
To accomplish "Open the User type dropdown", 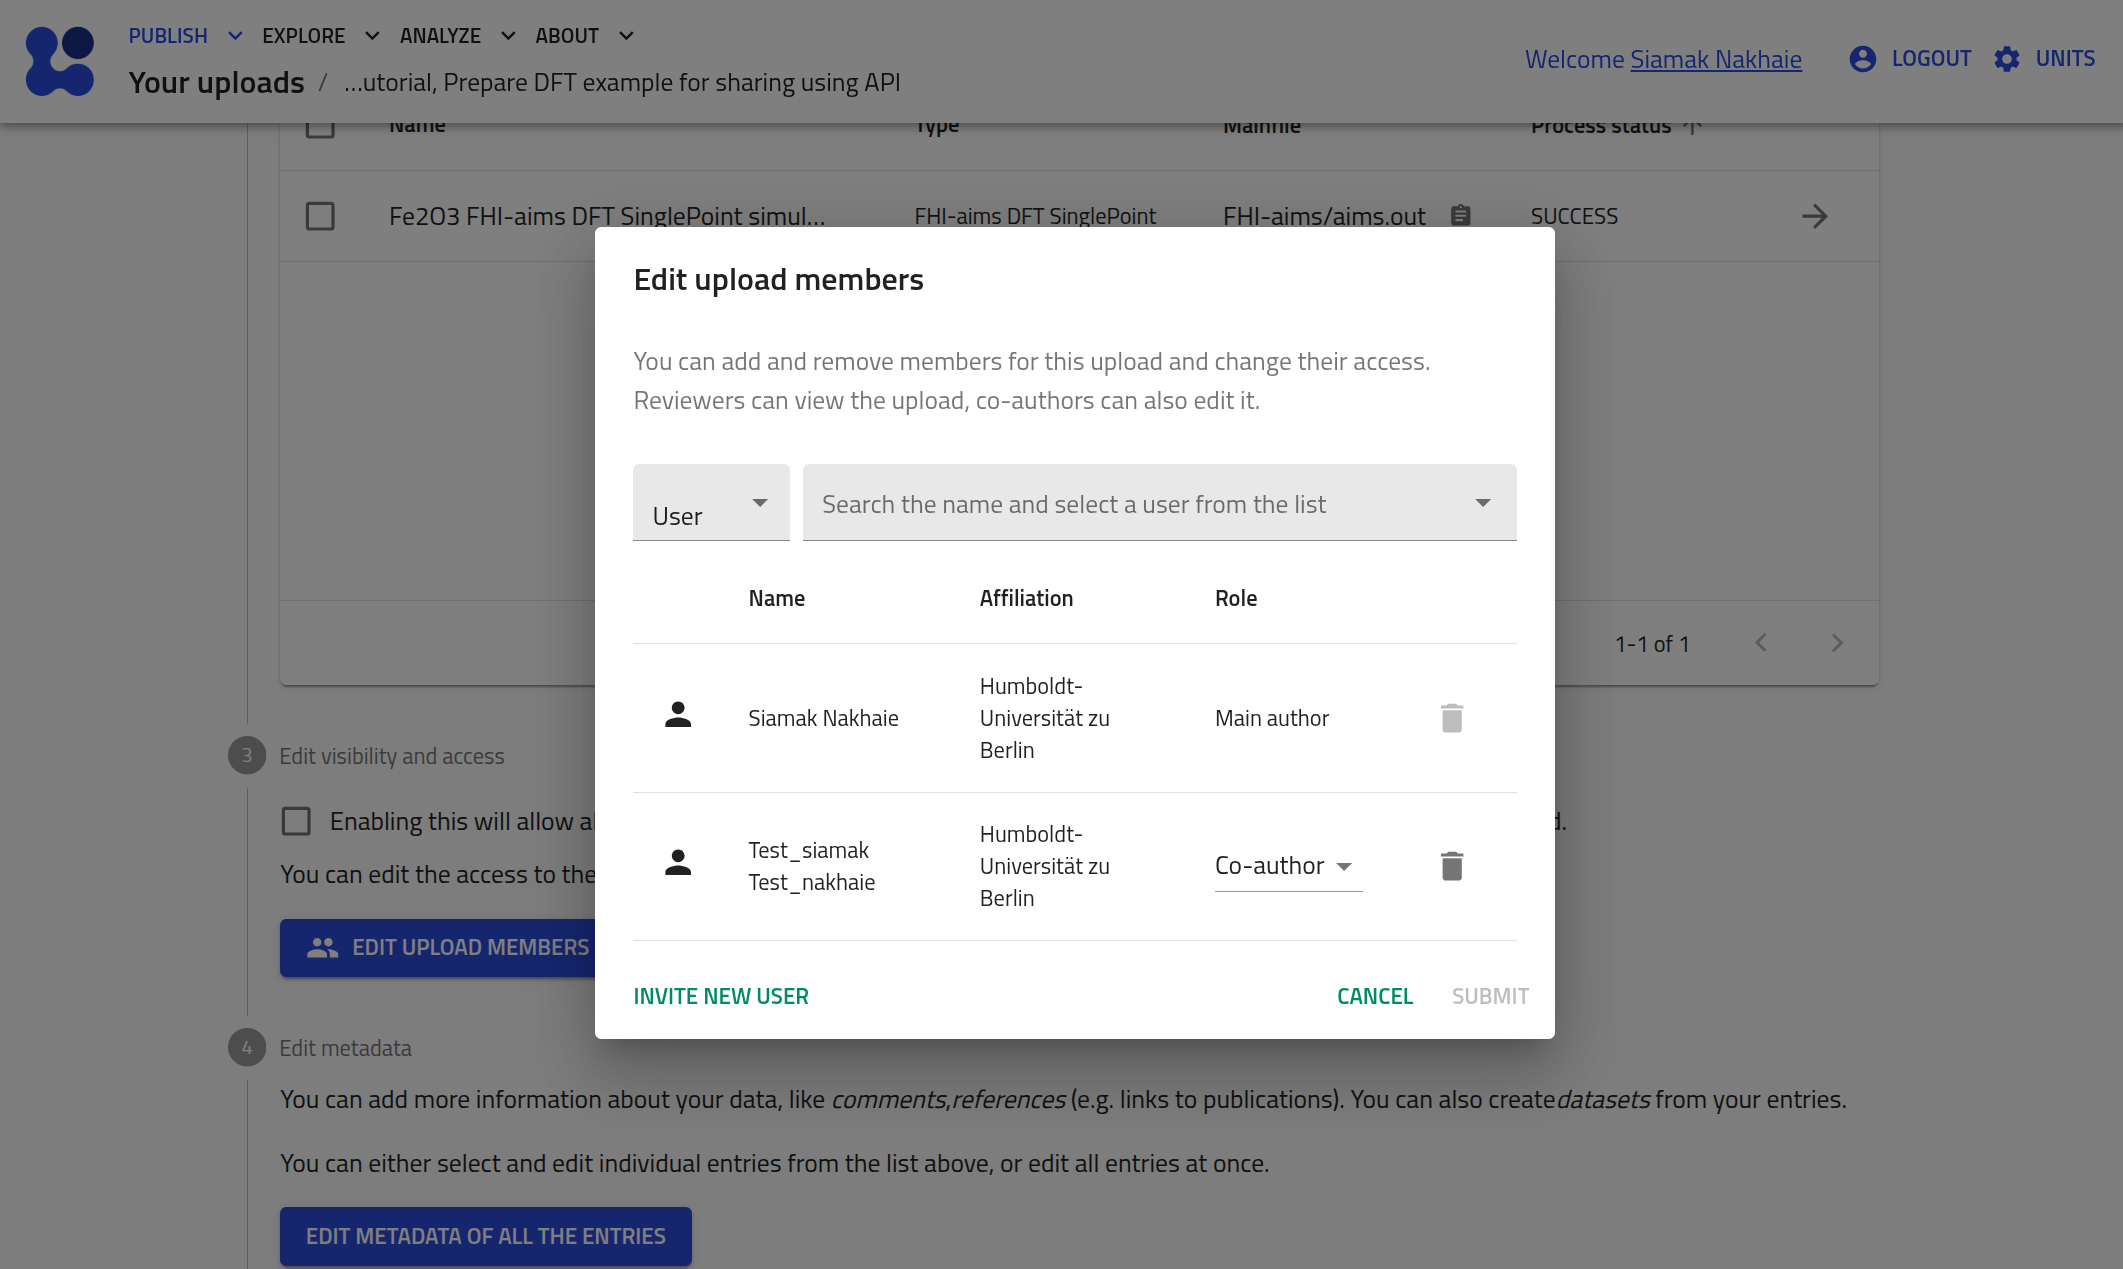I will click(x=710, y=503).
